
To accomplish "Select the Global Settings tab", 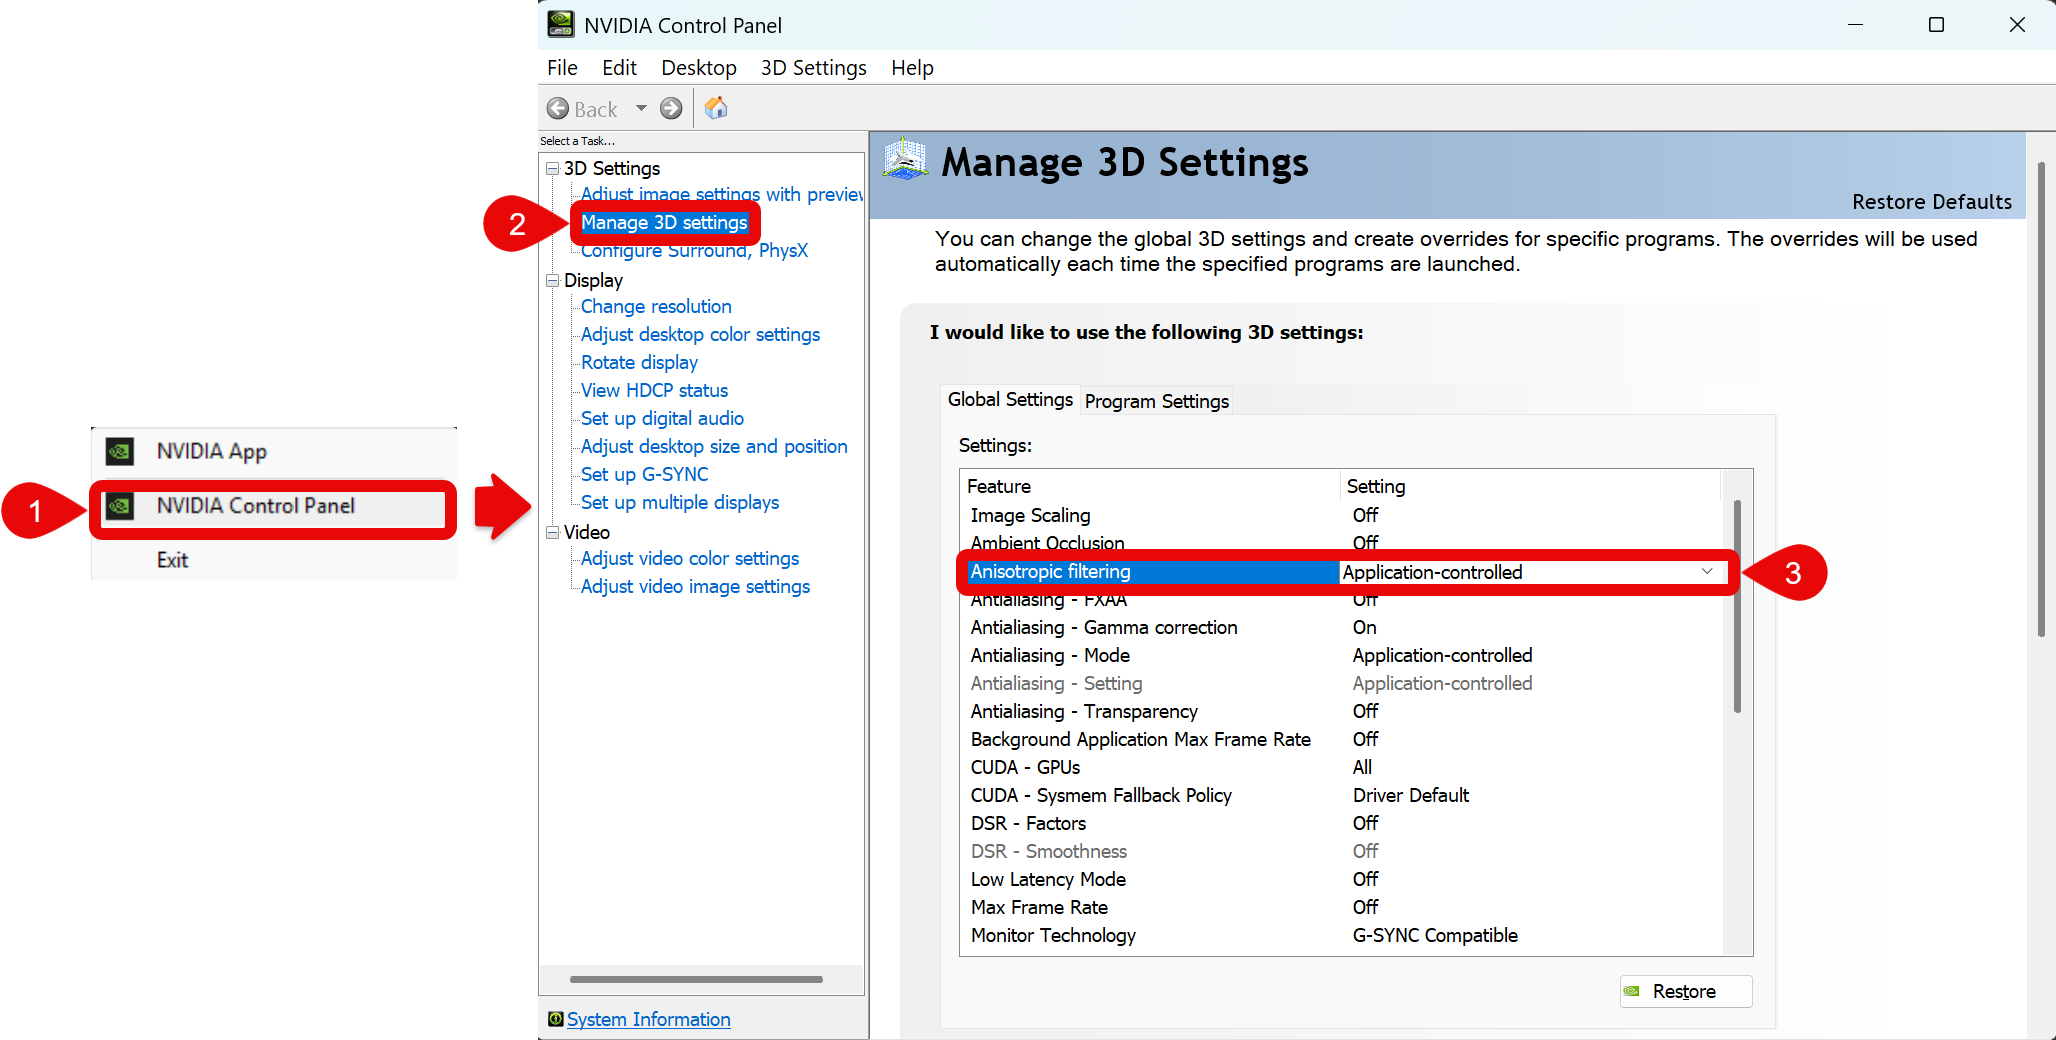I will pyautogui.click(x=1010, y=399).
